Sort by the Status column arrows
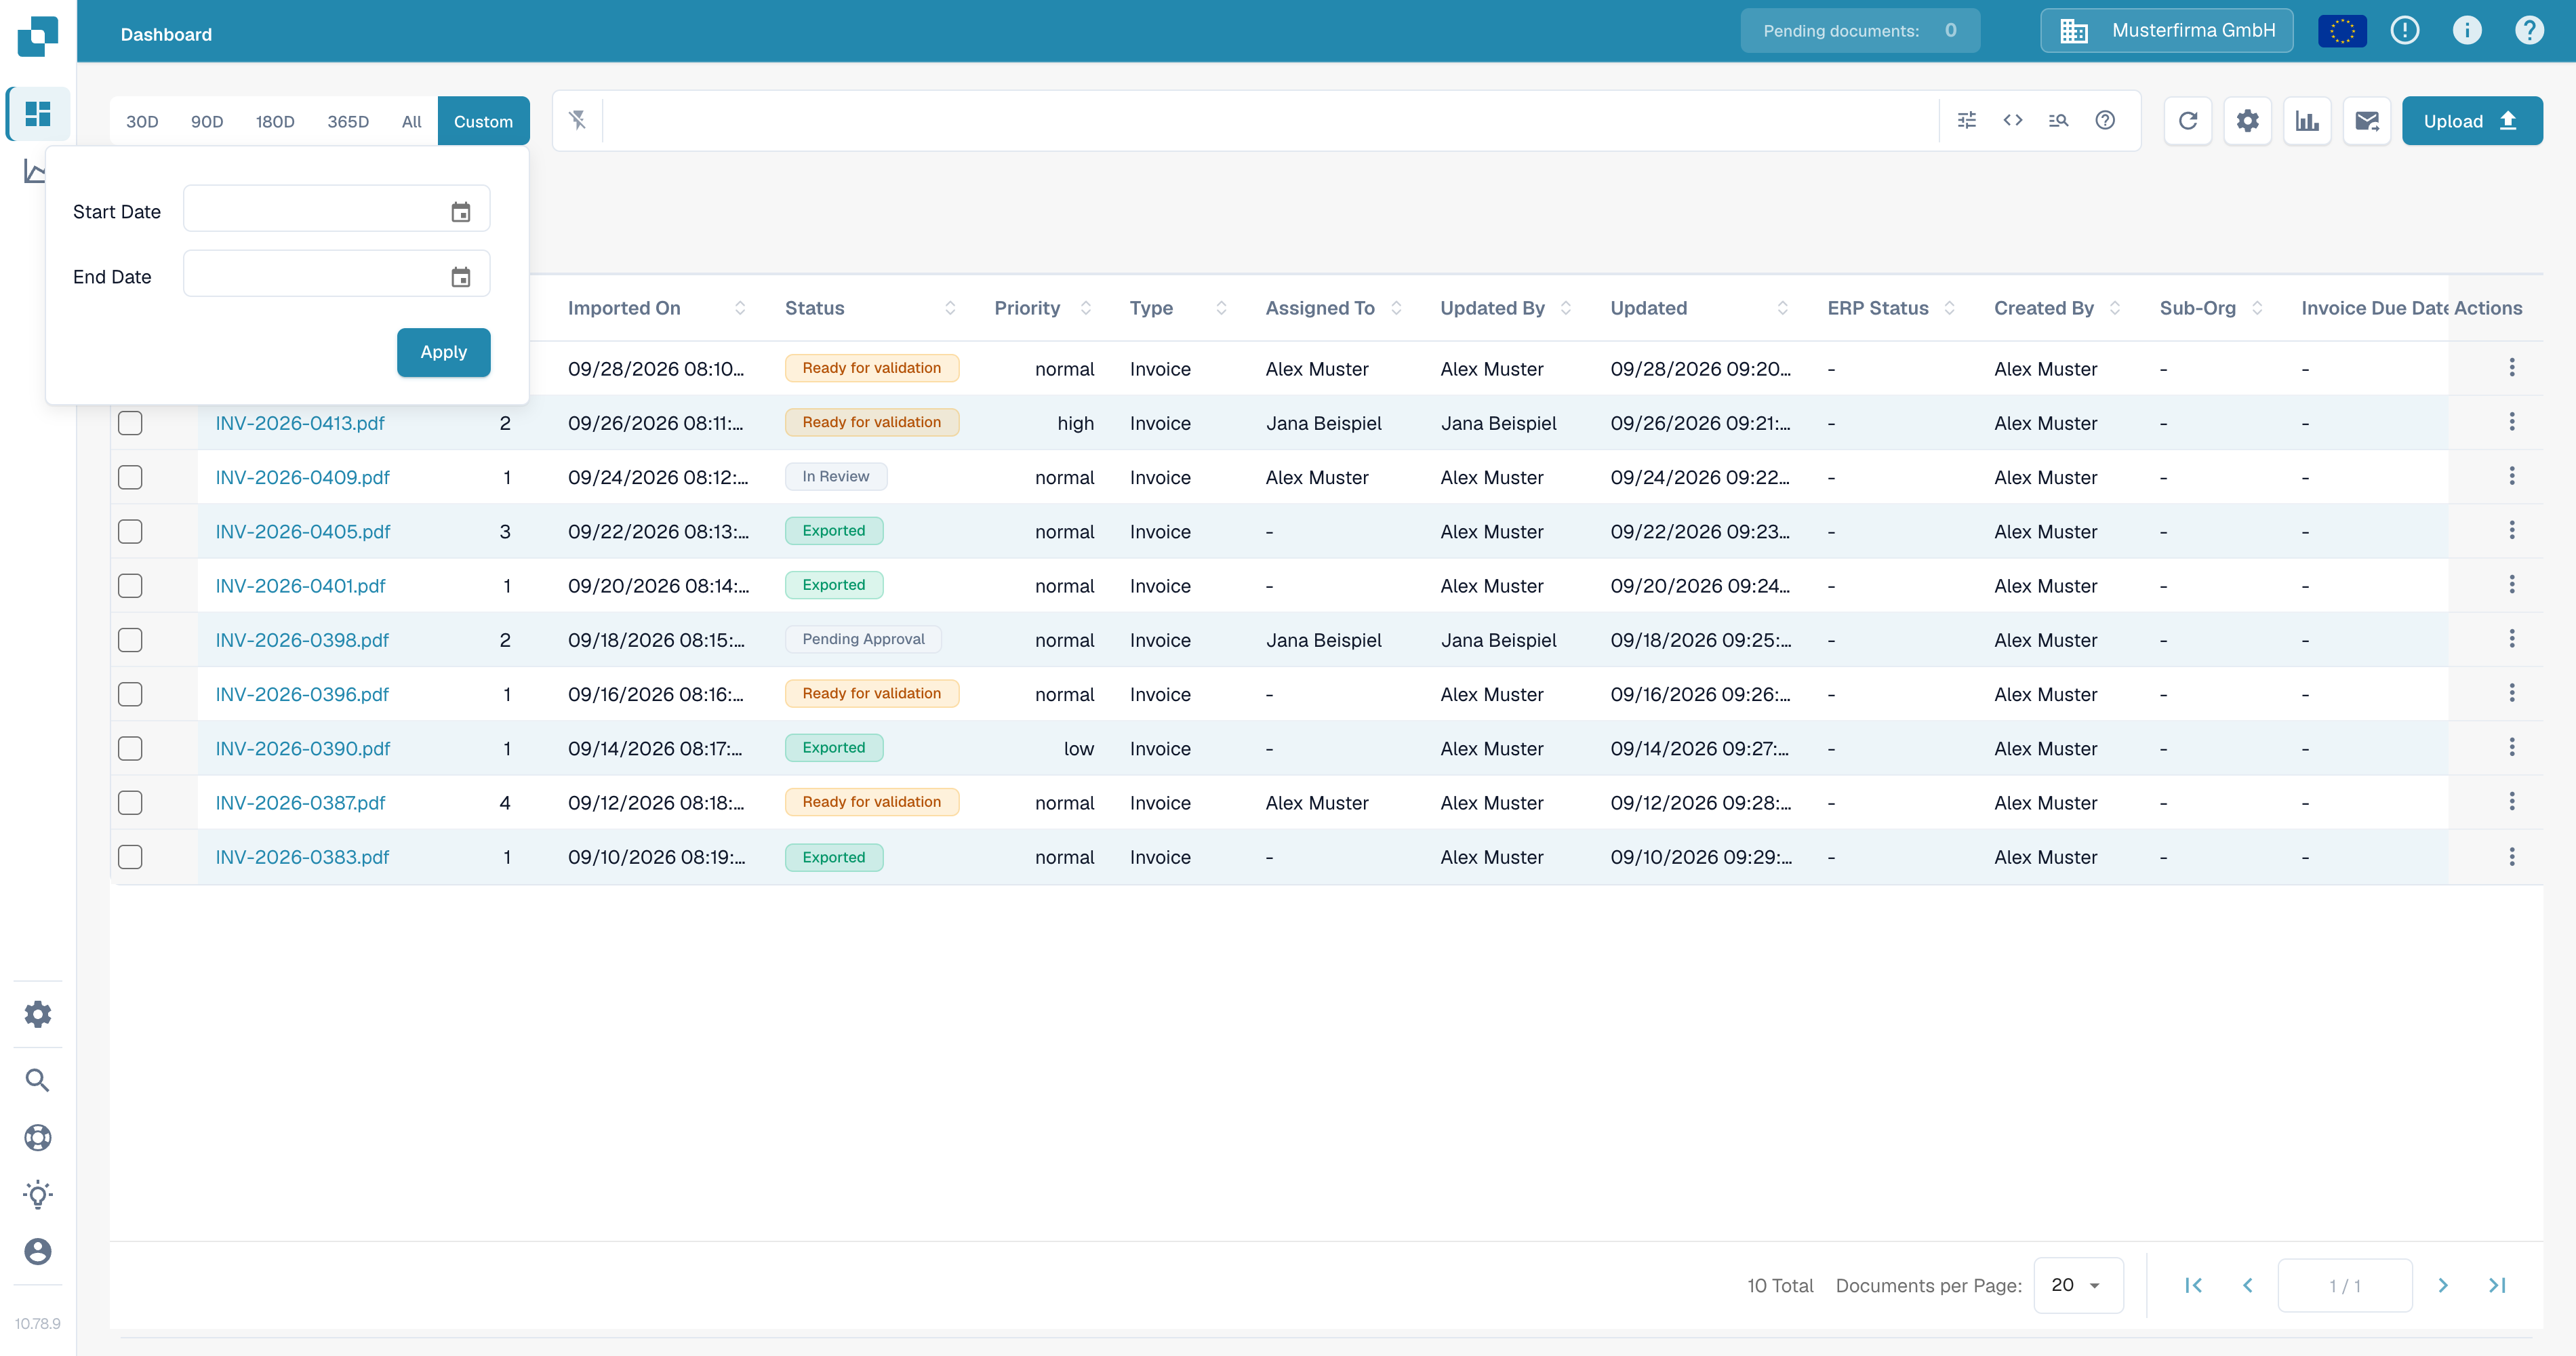The height and width of the screenshot is (1356, 2576). tap(950, 308)
